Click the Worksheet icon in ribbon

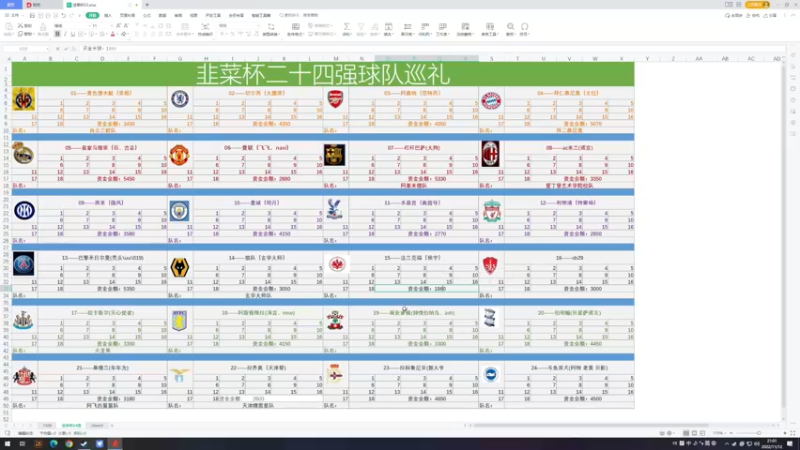pyautogui.click(x=442, y=27)
